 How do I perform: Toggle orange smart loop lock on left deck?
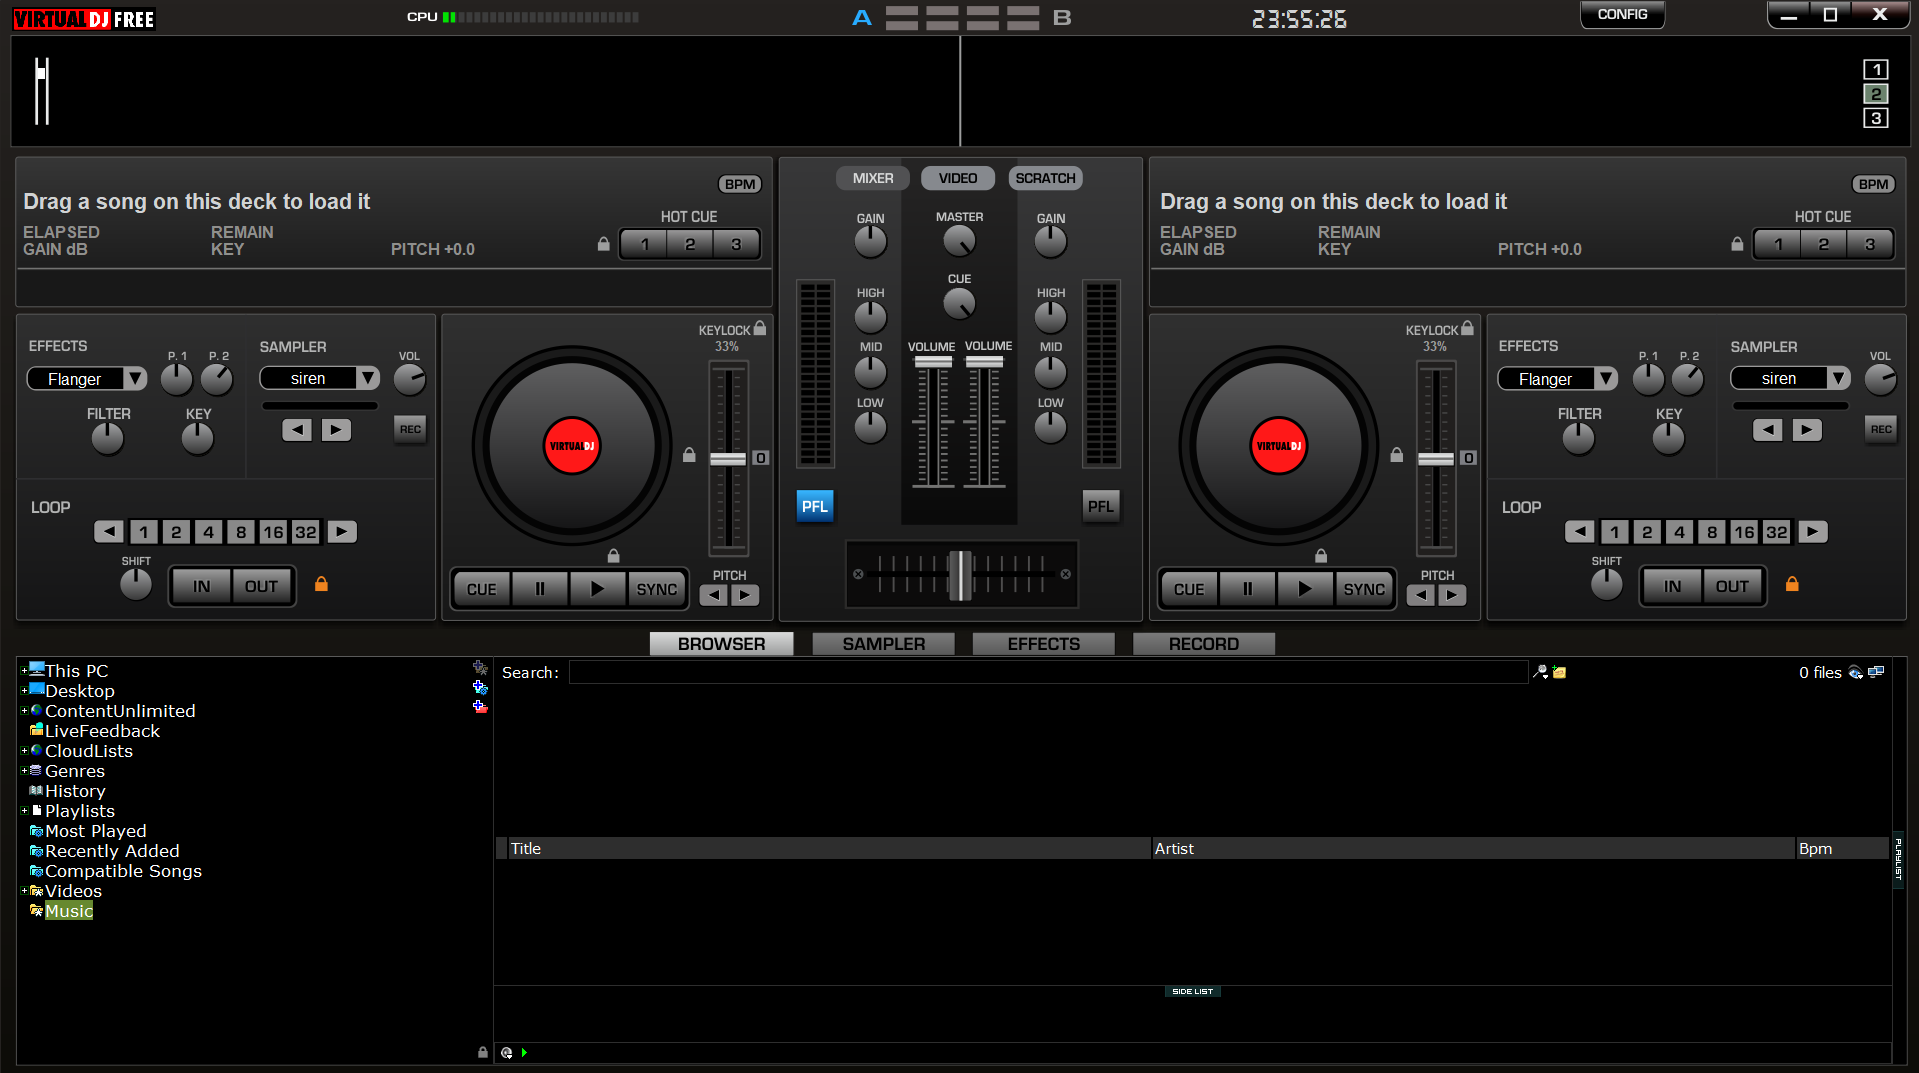pyautogui.click(x=321, y=584)
